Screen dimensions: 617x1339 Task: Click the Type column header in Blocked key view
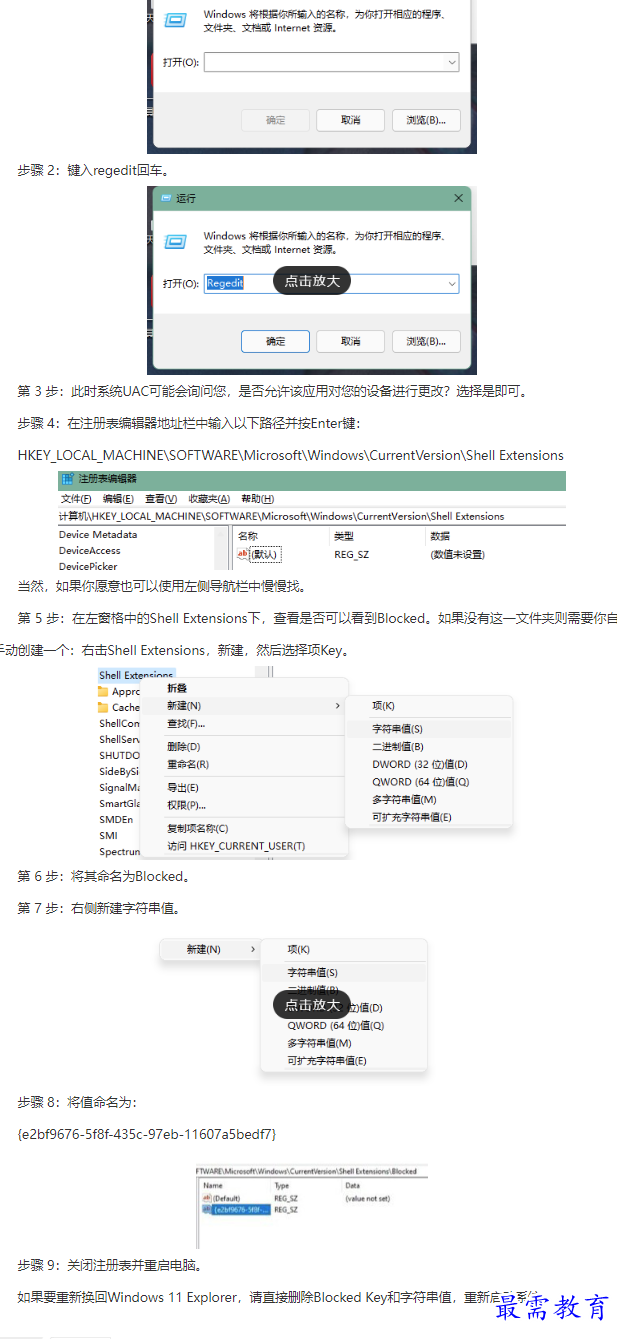coord(281,1185)
